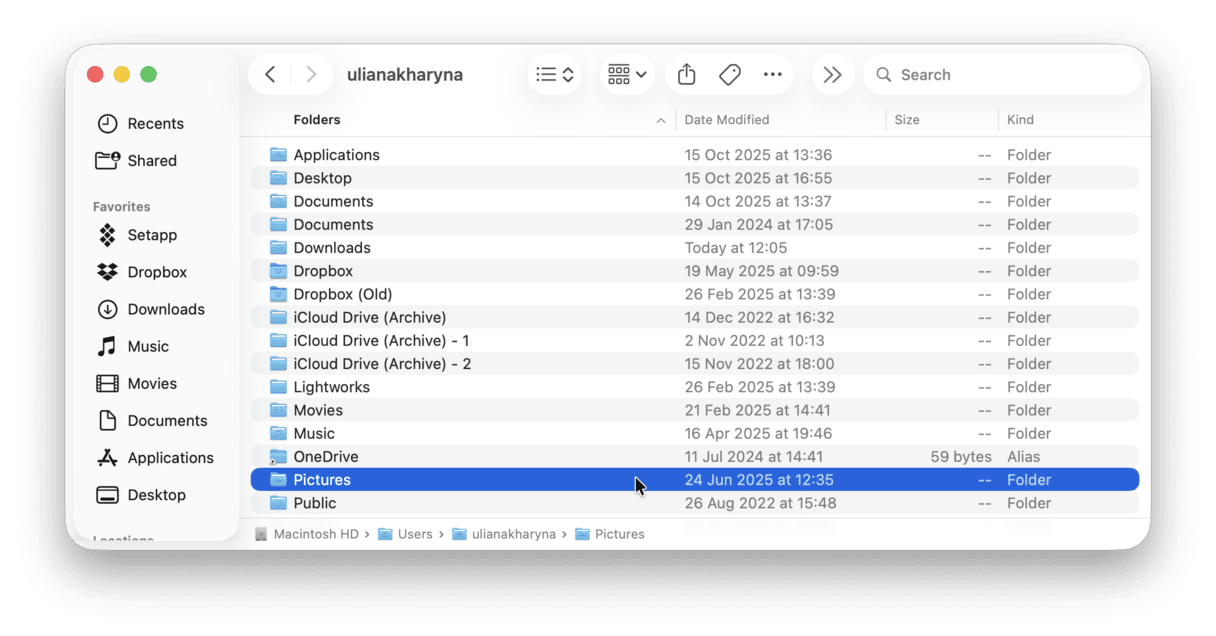
Task: Expand hidden toolbar items with the double chevron
Action: tap(833, 74)
